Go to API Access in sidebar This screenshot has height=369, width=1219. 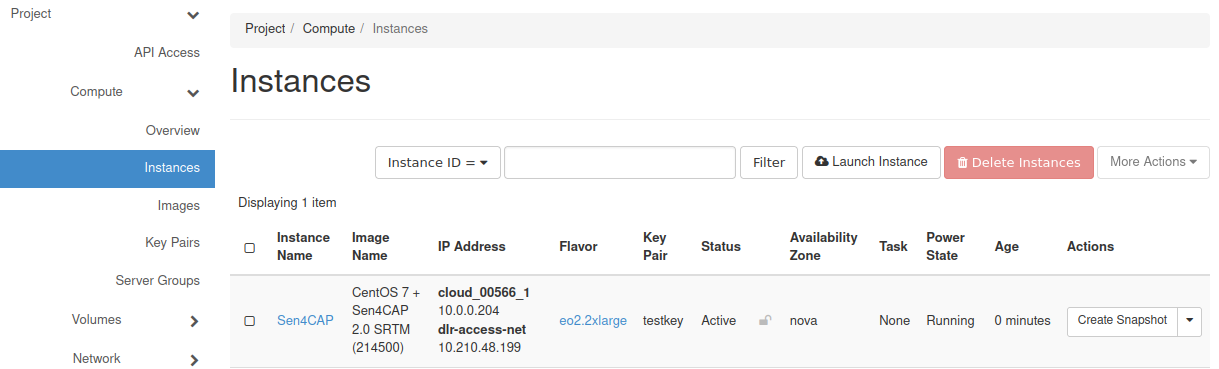click(167, 52)
